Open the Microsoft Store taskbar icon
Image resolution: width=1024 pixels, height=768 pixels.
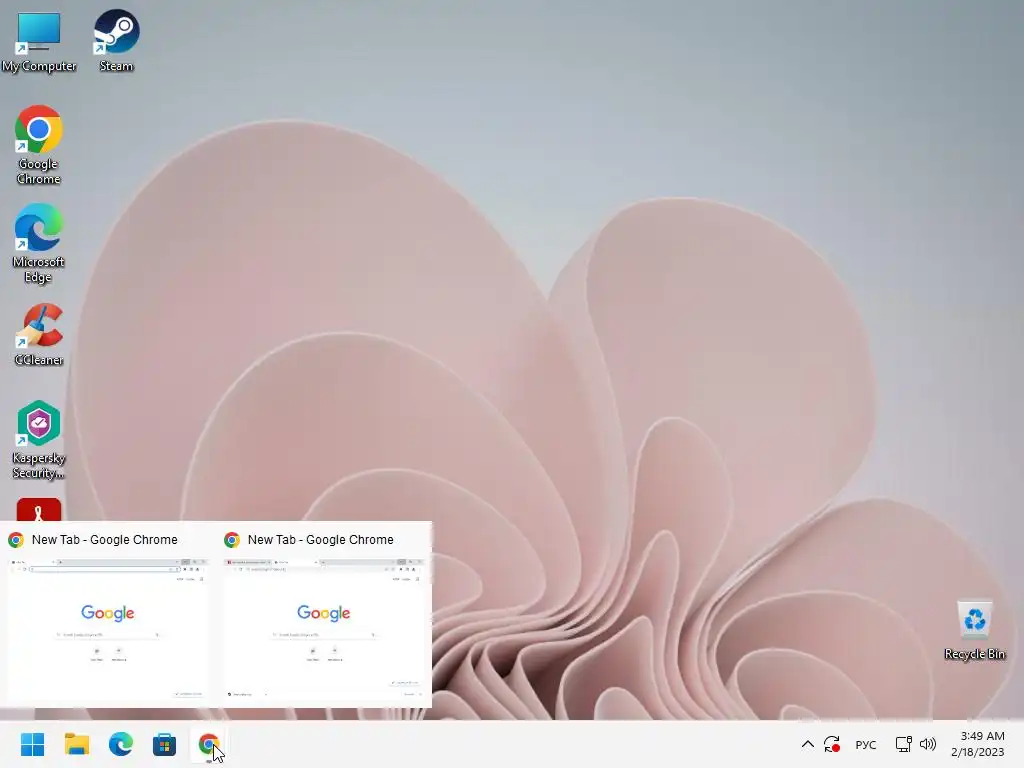[x=165, y=744]
